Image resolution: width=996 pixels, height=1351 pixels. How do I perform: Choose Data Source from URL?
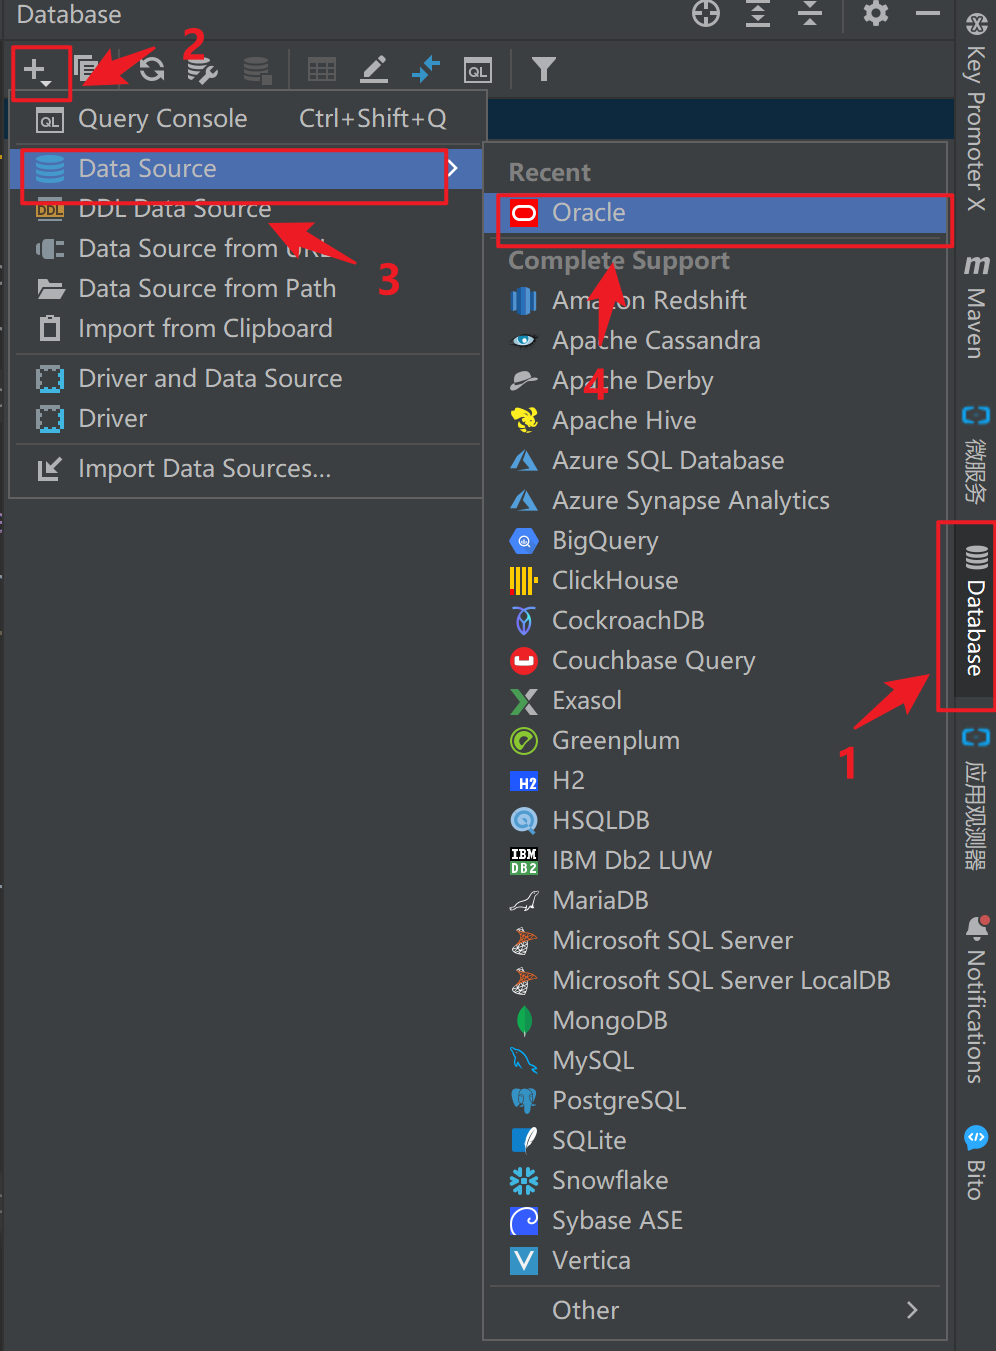click(246, 249)
